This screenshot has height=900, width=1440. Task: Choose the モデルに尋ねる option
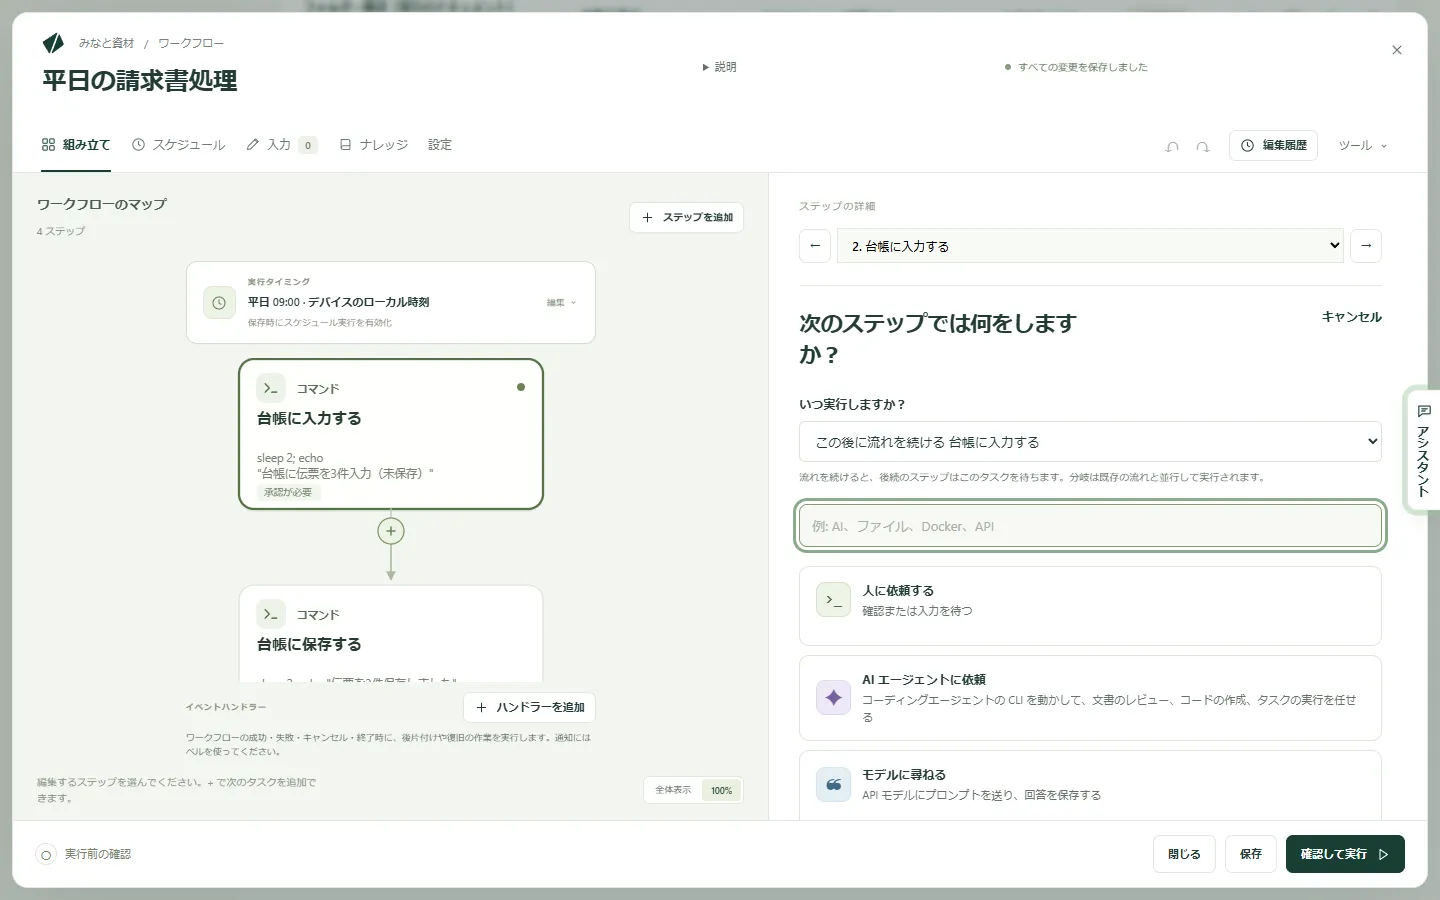pos(1090,785)
